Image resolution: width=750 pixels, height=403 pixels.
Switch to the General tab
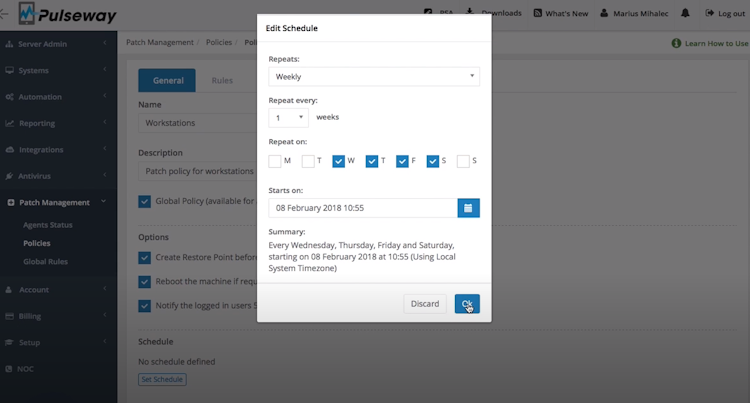(x=167, y=80)
